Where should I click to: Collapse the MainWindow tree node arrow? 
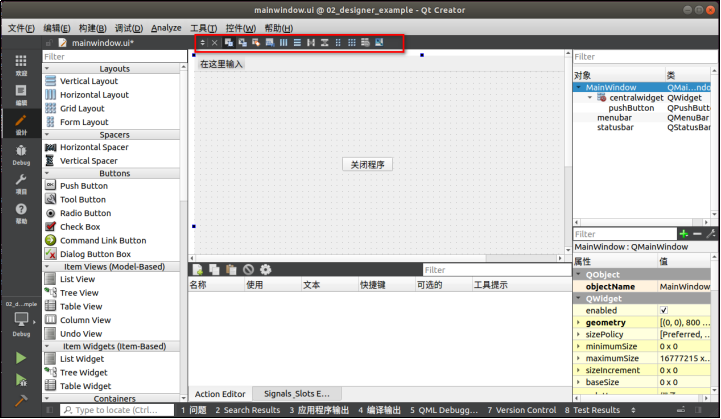click(x=579, y=87)
